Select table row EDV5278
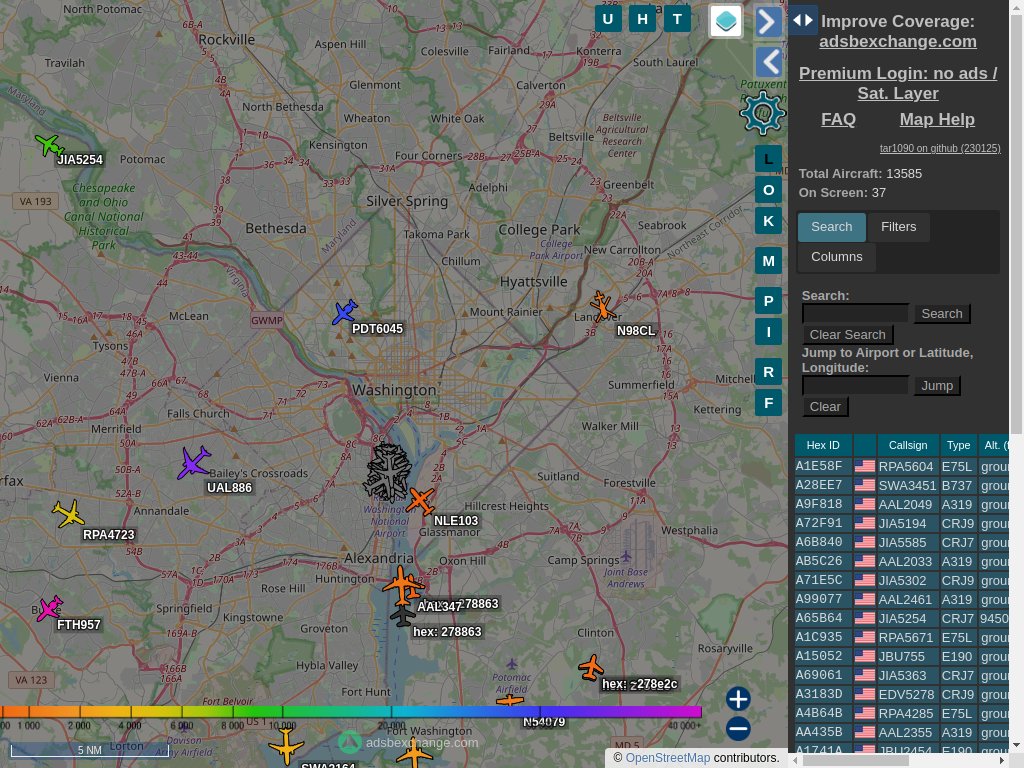The width and height of the screenshot is (1024, 768). (902, 694)
